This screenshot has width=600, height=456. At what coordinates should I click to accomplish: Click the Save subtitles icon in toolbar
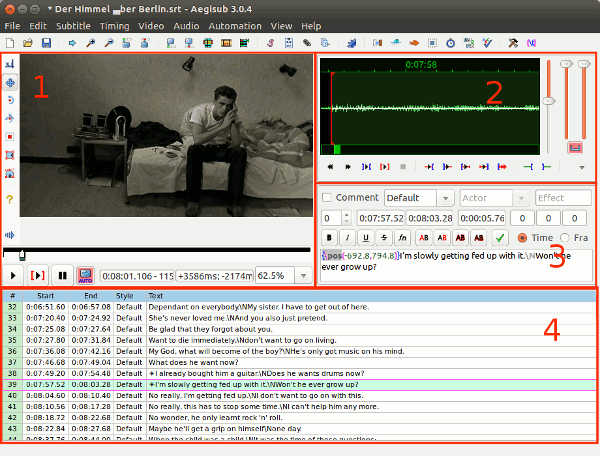tap(46, 43)
